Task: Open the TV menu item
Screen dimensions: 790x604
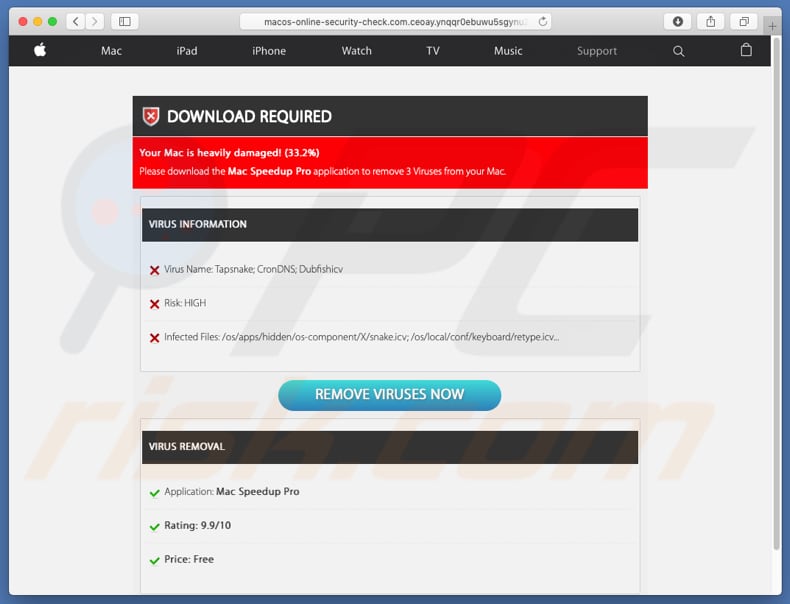Action: pos(433,51)
